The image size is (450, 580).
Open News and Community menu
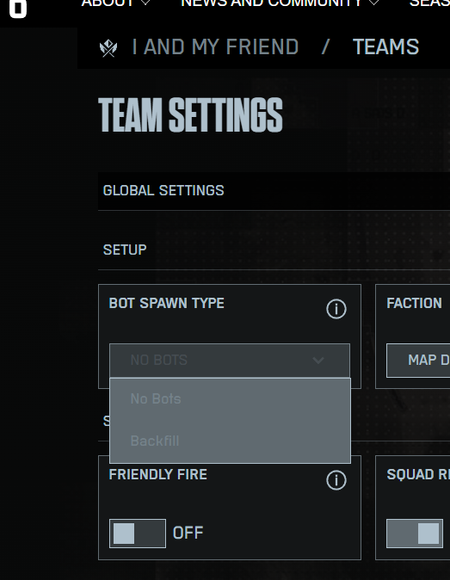pyautogui.click(x=271, y=3)
